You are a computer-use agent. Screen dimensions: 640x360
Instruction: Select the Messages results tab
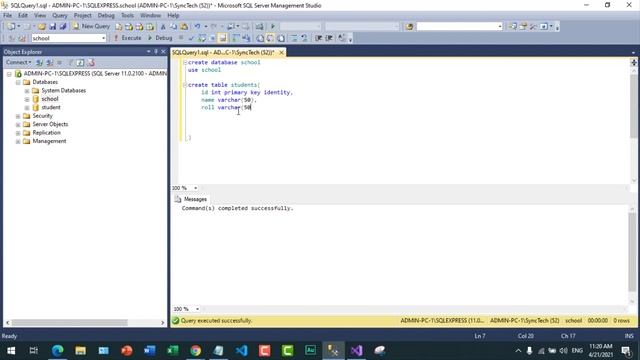coord(191,199)
